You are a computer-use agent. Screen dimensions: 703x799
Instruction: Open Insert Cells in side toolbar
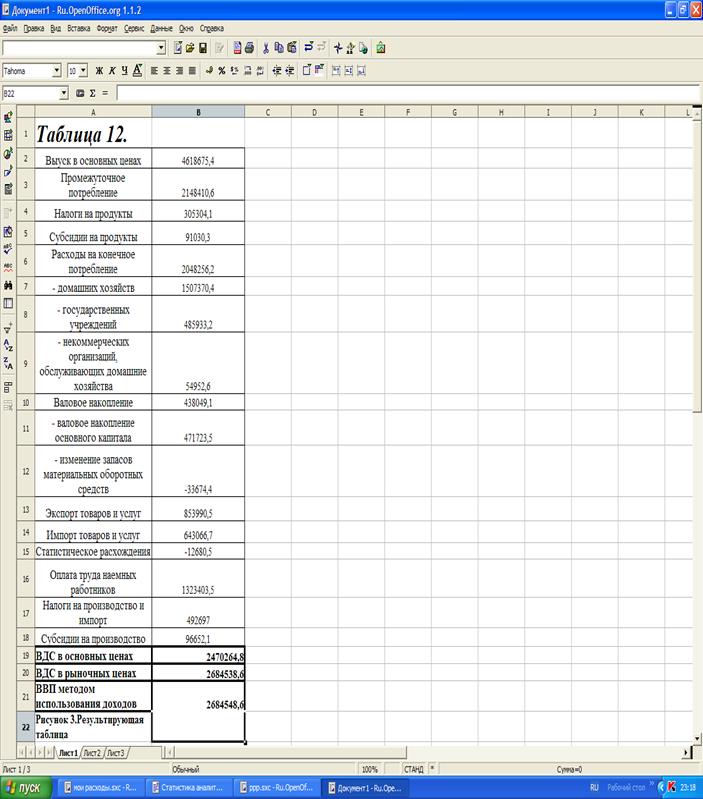click(8, 135)
